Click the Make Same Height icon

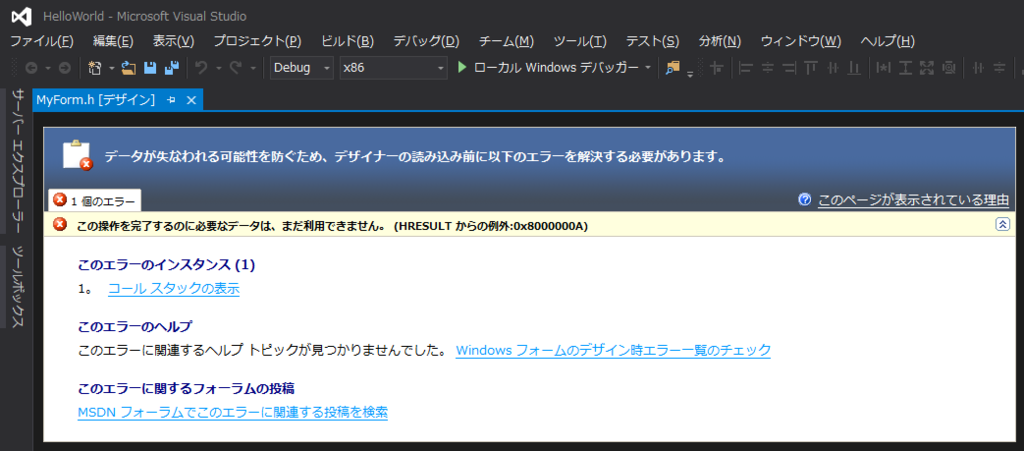click(x=905, y=67)
